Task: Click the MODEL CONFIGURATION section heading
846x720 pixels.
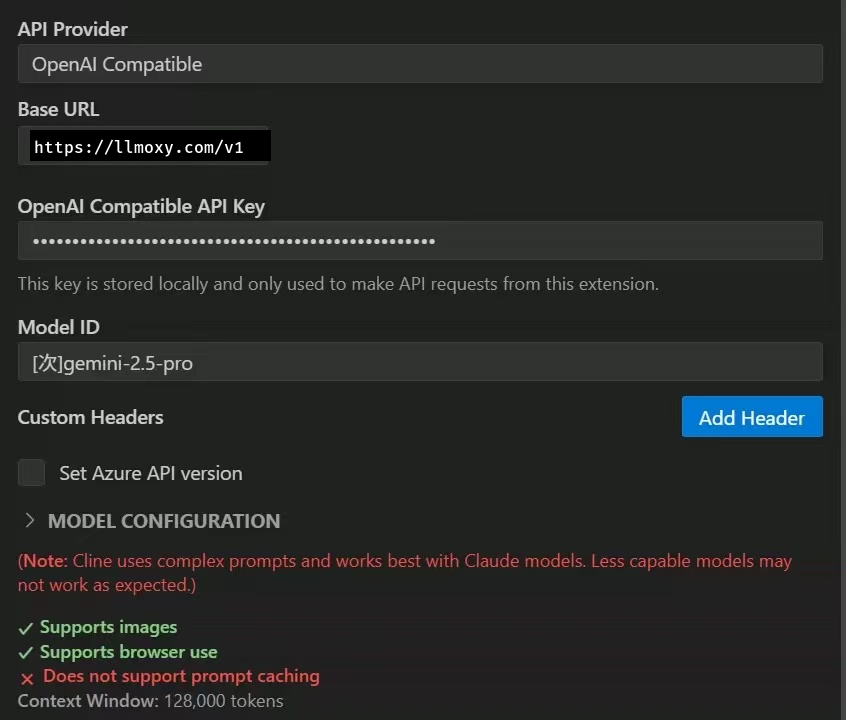Action: [x=164, y=521]
